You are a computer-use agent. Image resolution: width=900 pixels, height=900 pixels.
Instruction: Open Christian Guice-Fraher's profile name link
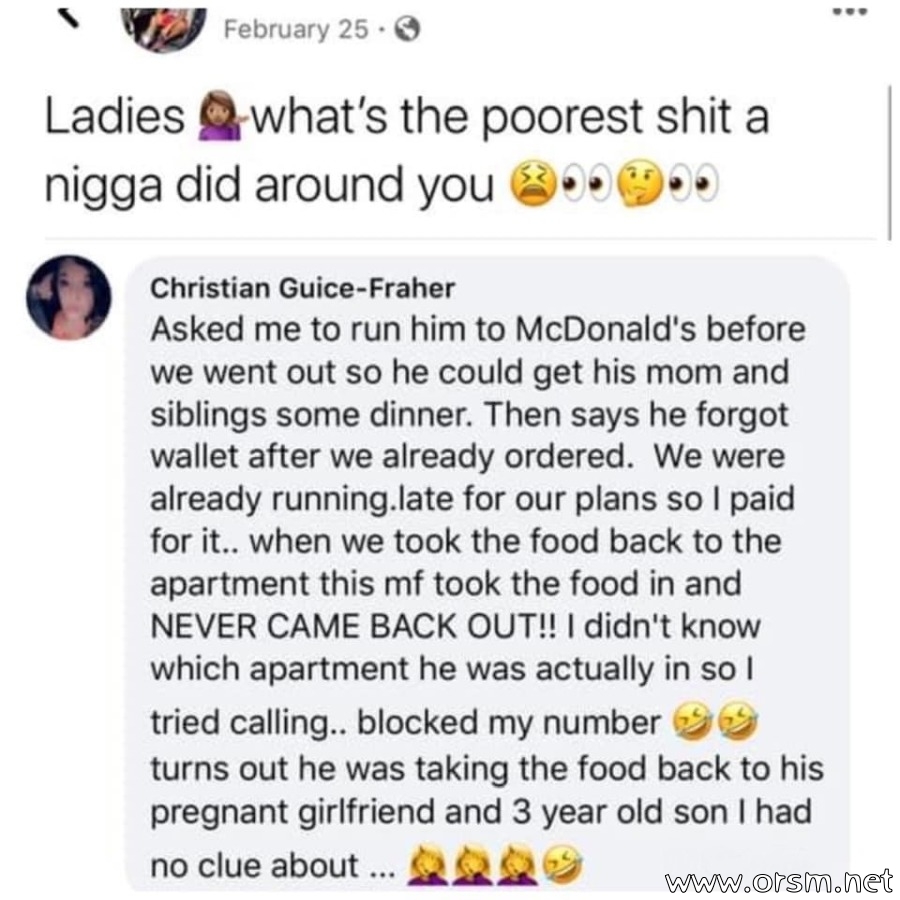(302, 288)
